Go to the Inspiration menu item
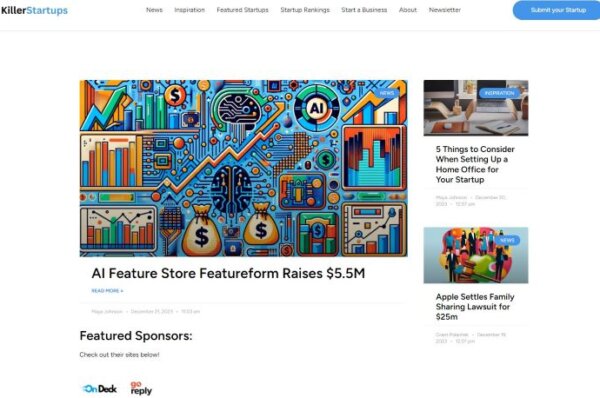The width and height of the screenshot is (600, 398). [189, 10]
